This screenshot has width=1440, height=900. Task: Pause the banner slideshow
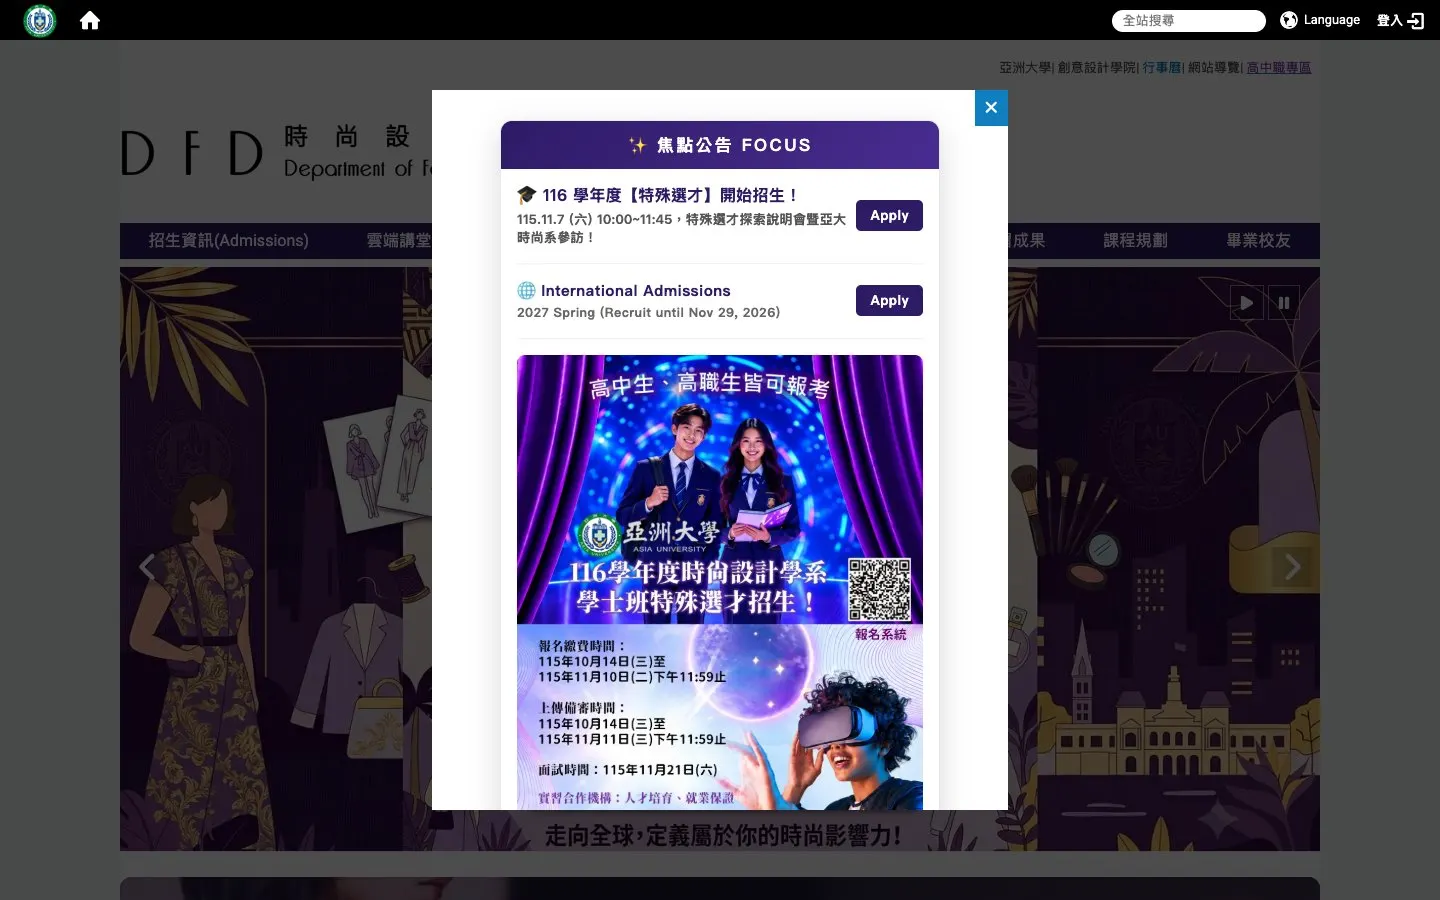(1284, 302)
